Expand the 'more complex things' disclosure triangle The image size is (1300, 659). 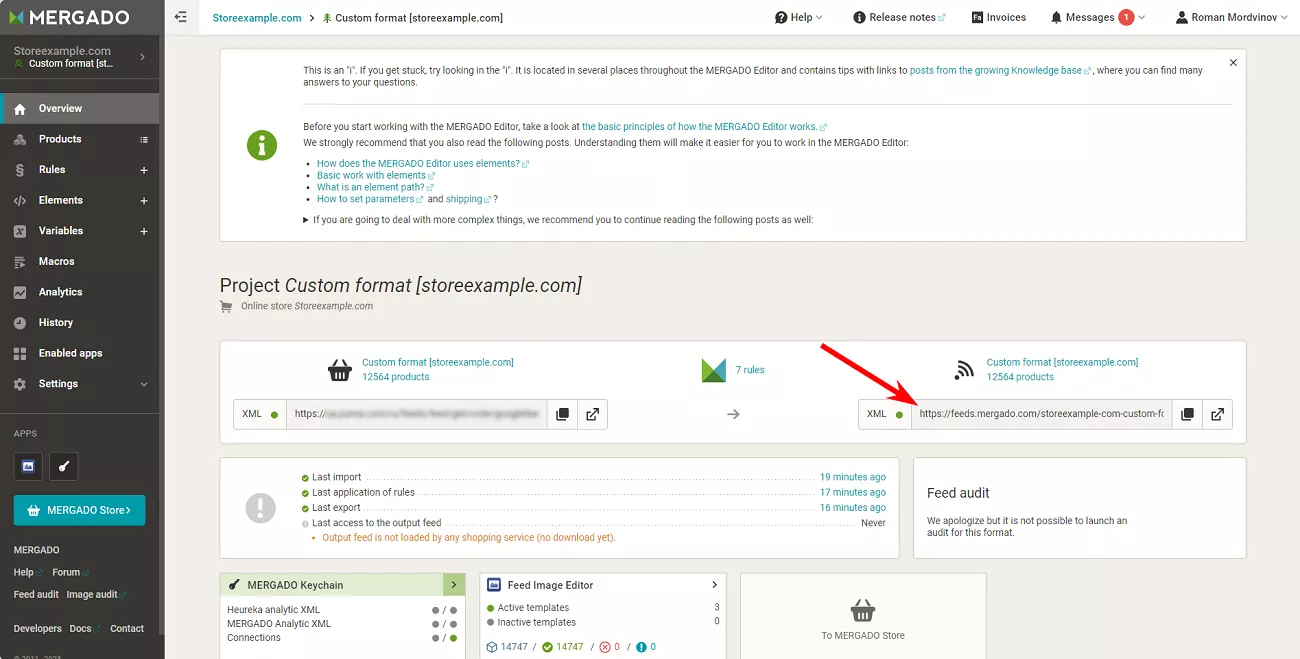pos(306,220)
